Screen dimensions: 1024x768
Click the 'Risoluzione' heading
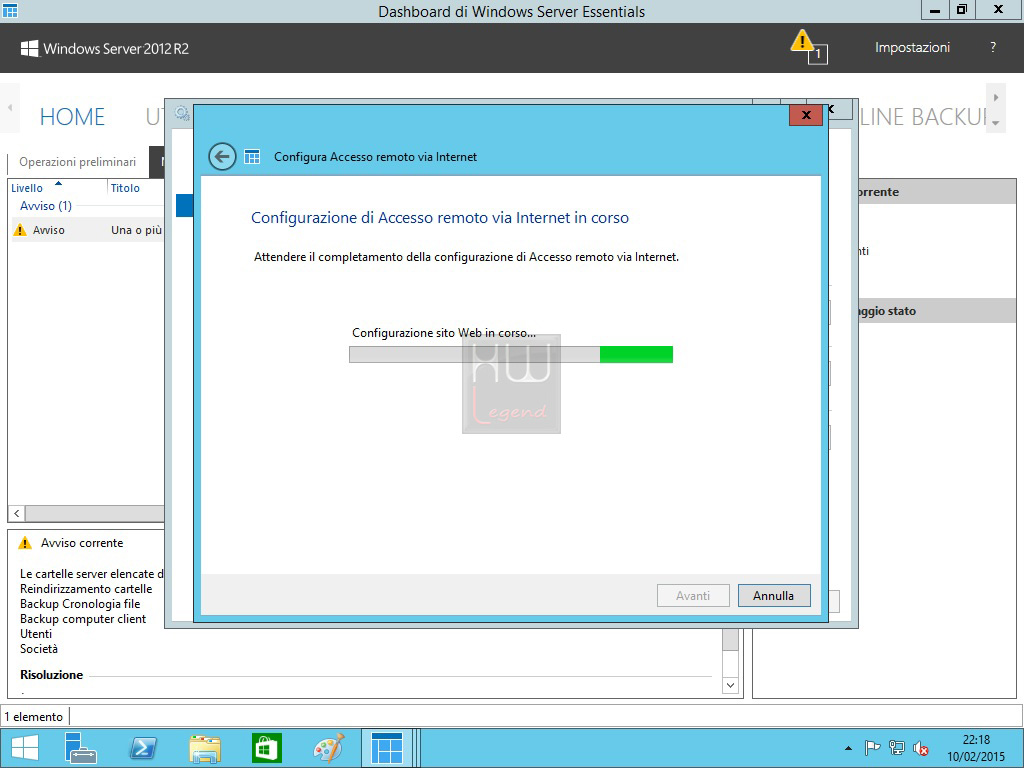[x=52, y=675]
